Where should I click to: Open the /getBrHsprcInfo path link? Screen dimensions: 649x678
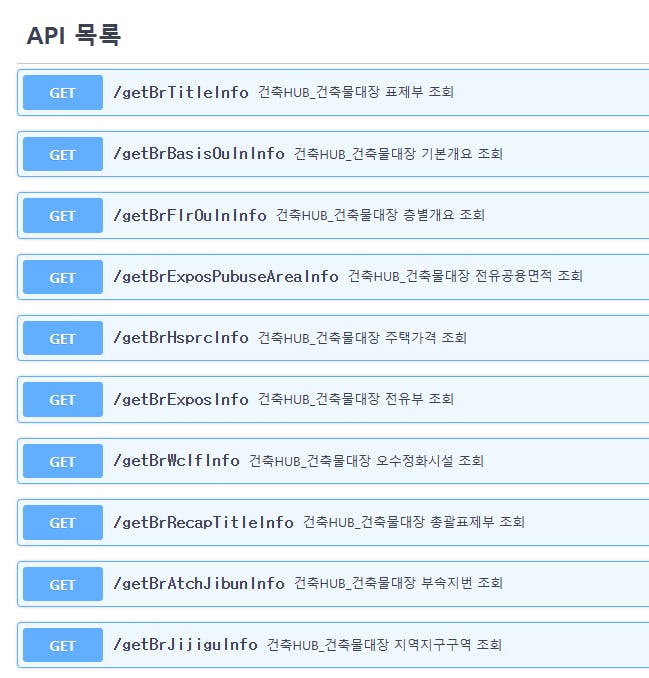pos(180,337)
